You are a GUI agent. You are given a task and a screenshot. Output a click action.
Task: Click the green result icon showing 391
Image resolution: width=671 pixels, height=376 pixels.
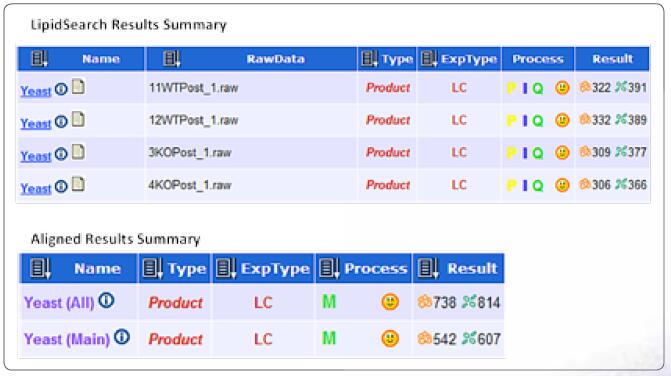tap(621, 87)
